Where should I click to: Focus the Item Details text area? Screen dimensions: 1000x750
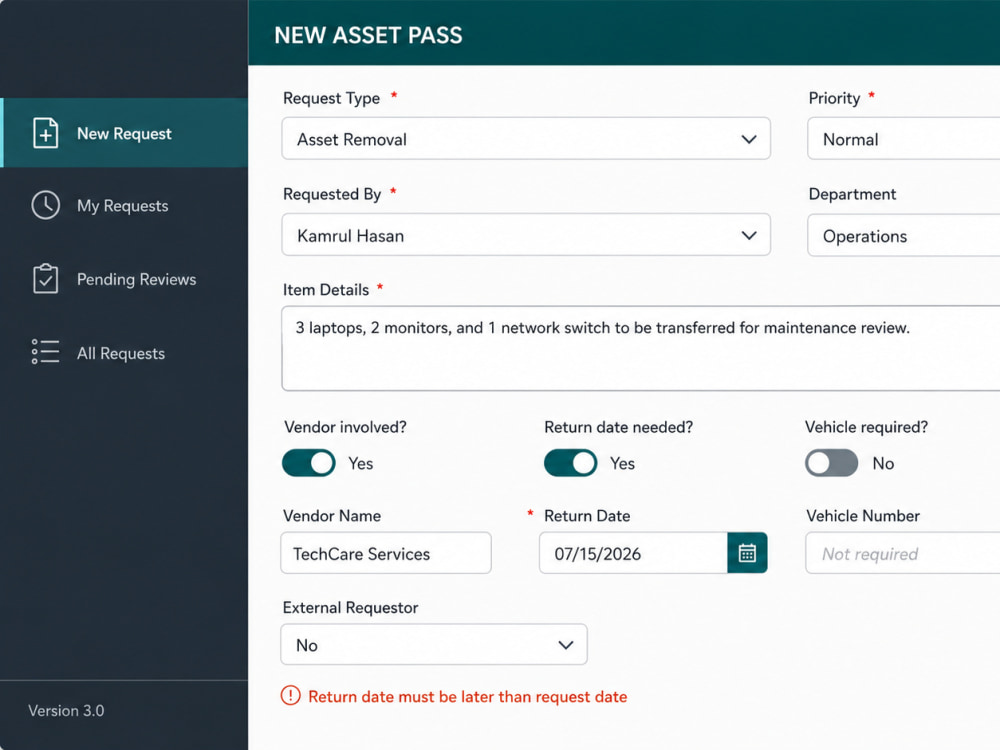(641, 348)
